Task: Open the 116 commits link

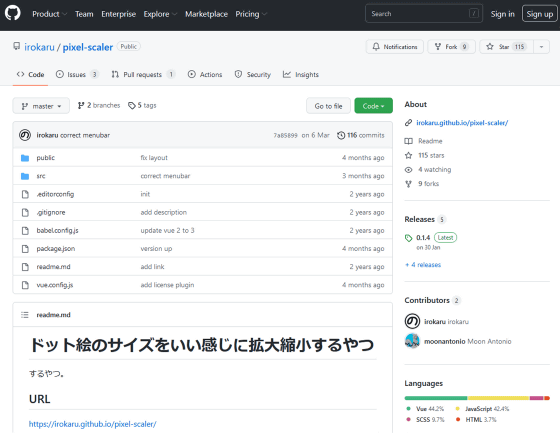Action: 361,135
